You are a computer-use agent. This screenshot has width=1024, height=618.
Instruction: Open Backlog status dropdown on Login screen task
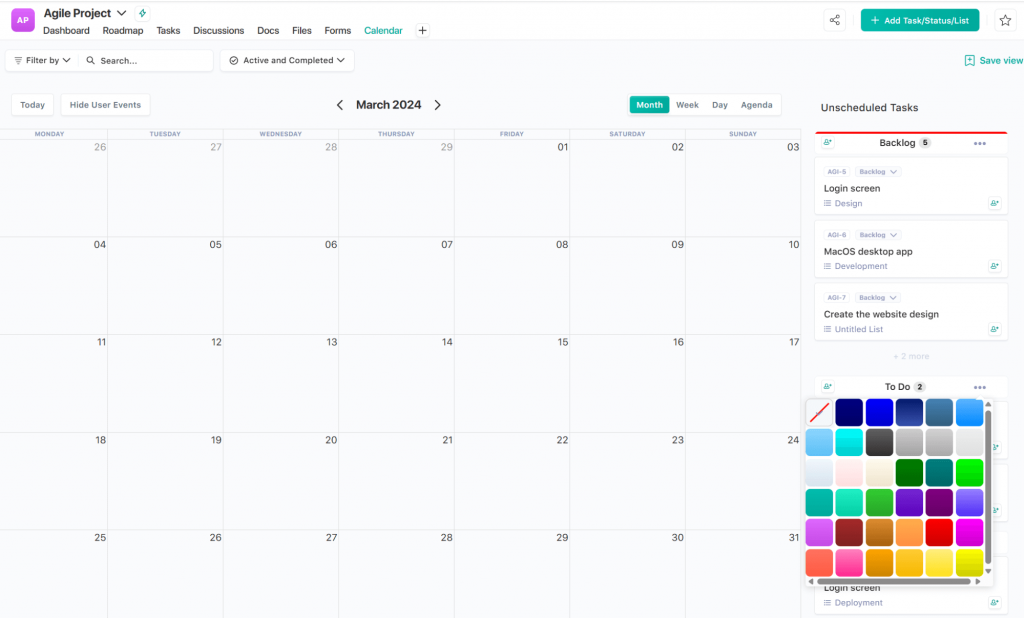coord(879,172)
